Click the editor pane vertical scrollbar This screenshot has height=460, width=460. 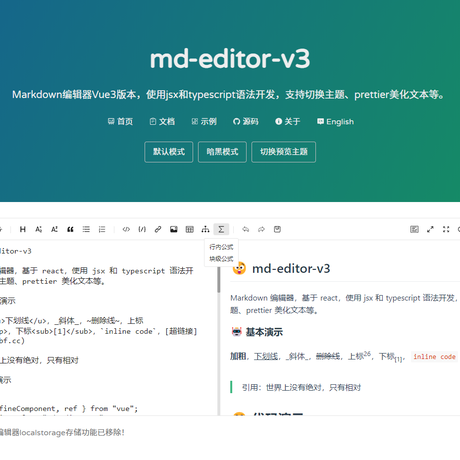click(x=219, y=280)
